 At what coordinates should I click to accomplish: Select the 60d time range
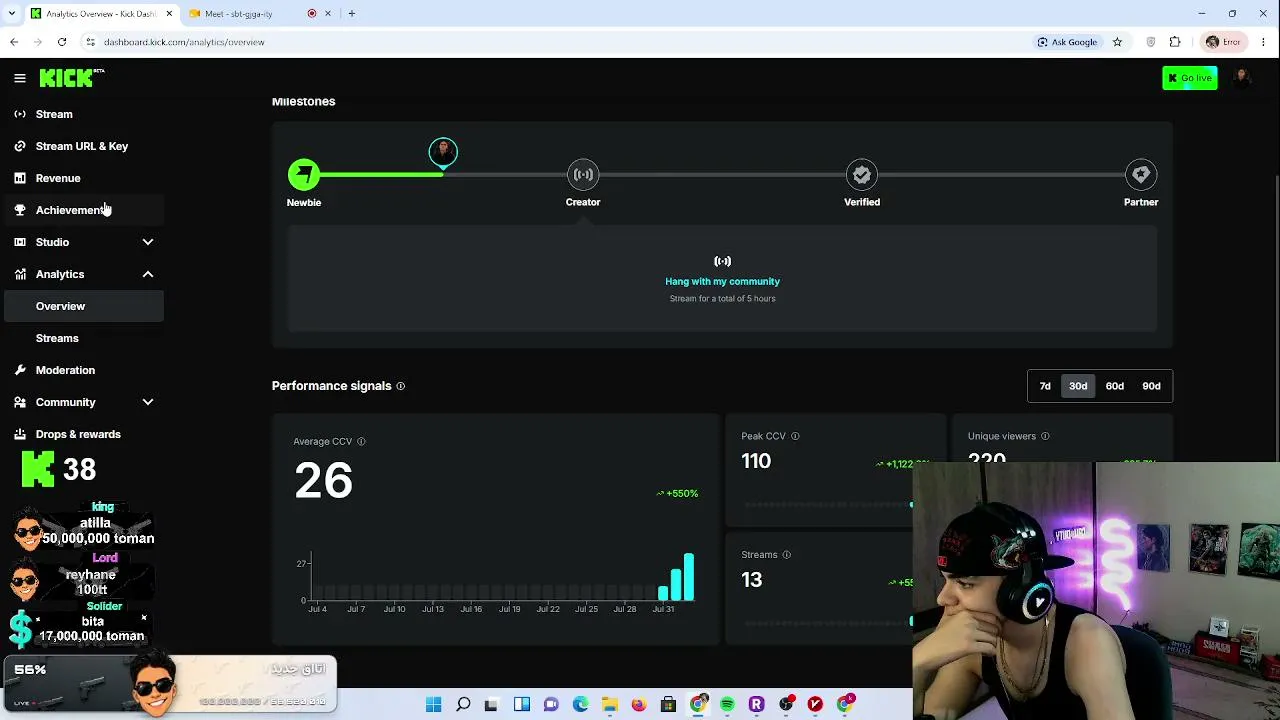(x=1115, y=386)
